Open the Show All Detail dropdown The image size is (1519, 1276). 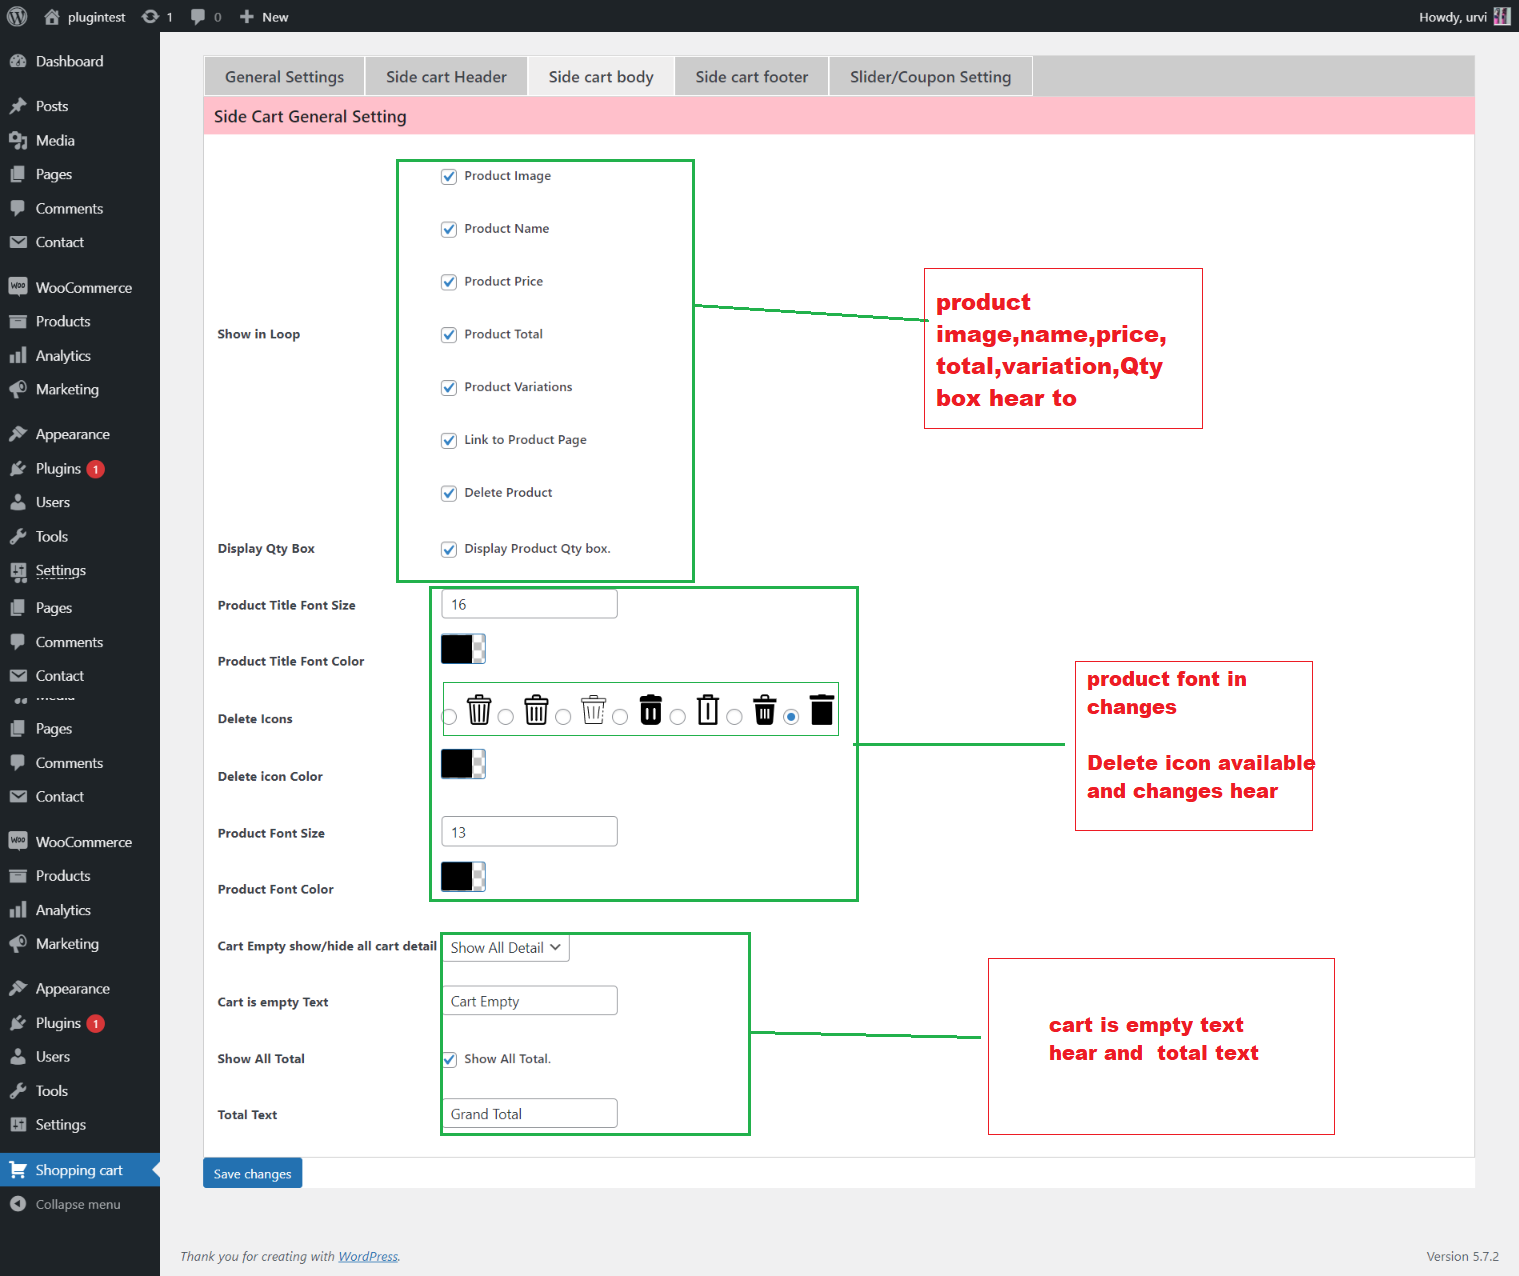[505, 948]
